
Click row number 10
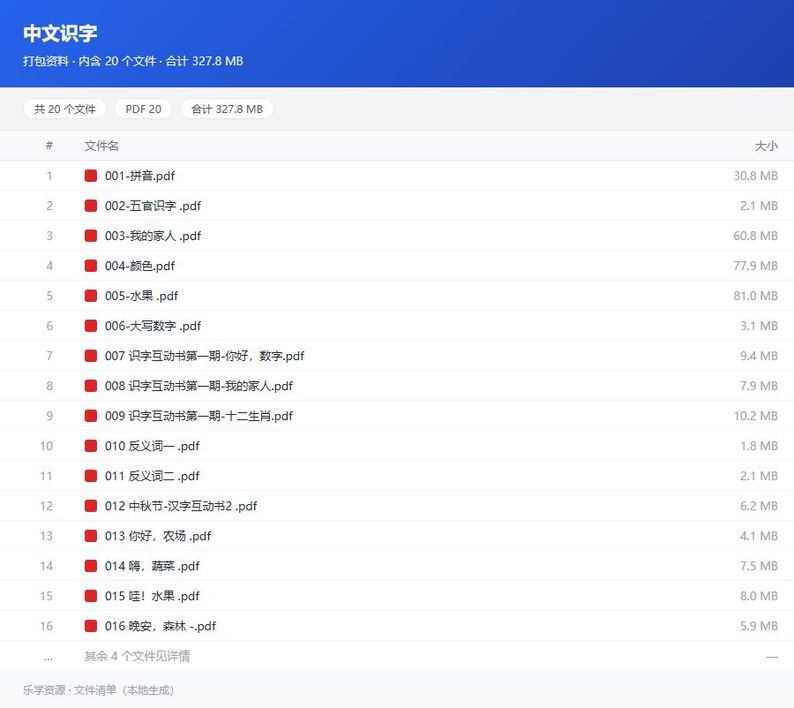pos(47,446)
